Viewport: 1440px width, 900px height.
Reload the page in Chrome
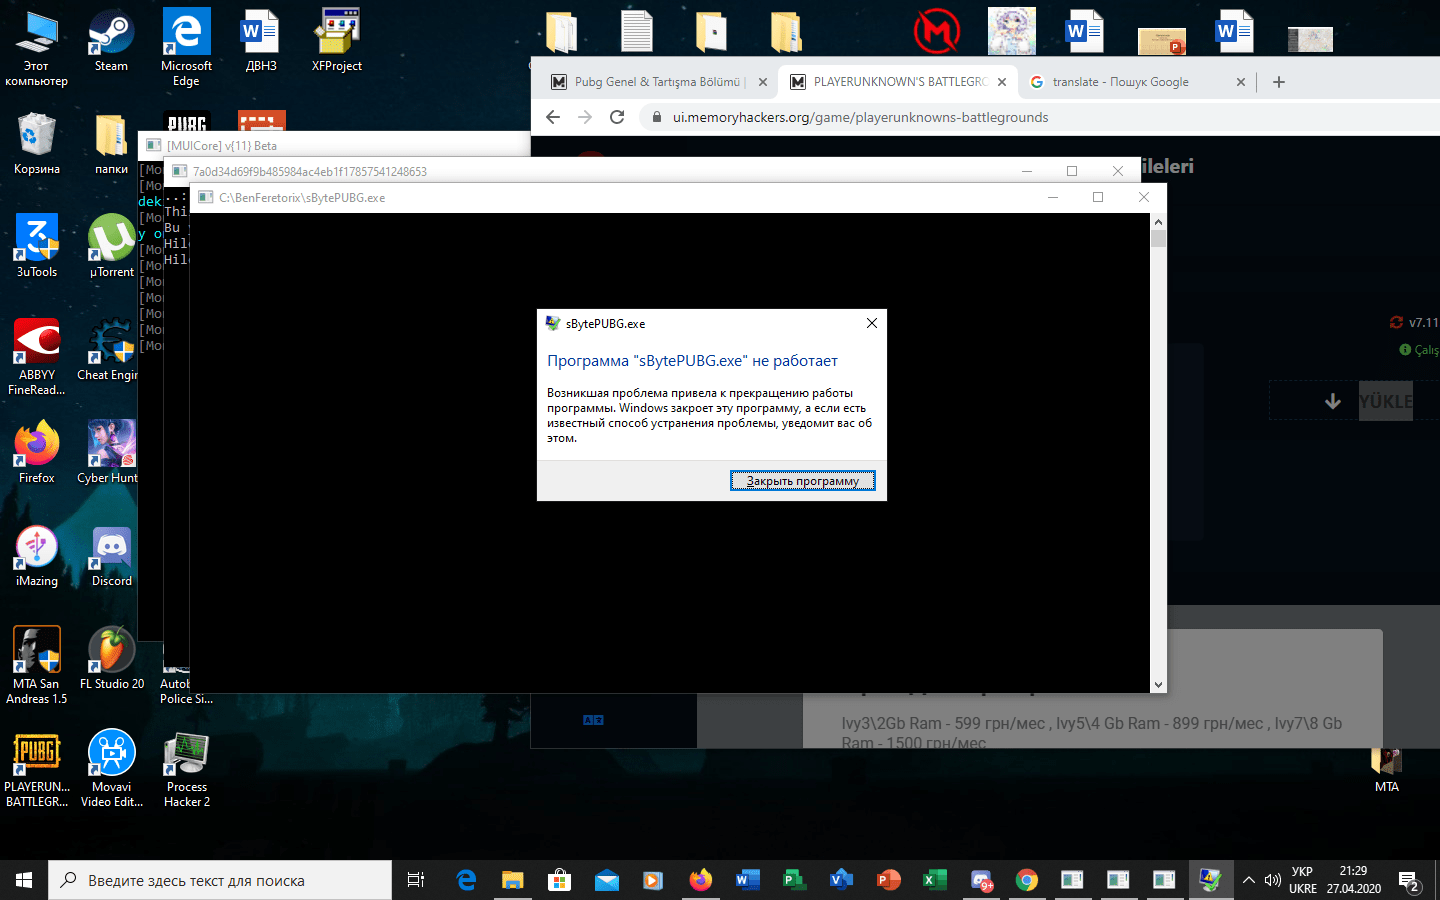click(x=617, y=117)
